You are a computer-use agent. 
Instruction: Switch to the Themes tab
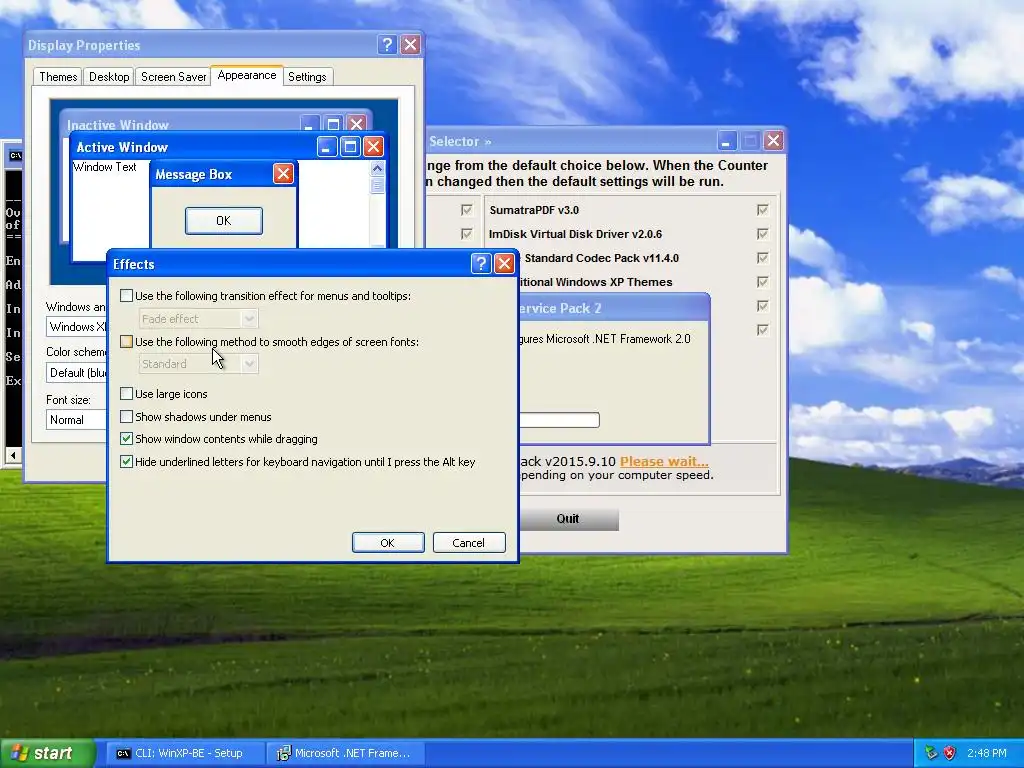57,77
